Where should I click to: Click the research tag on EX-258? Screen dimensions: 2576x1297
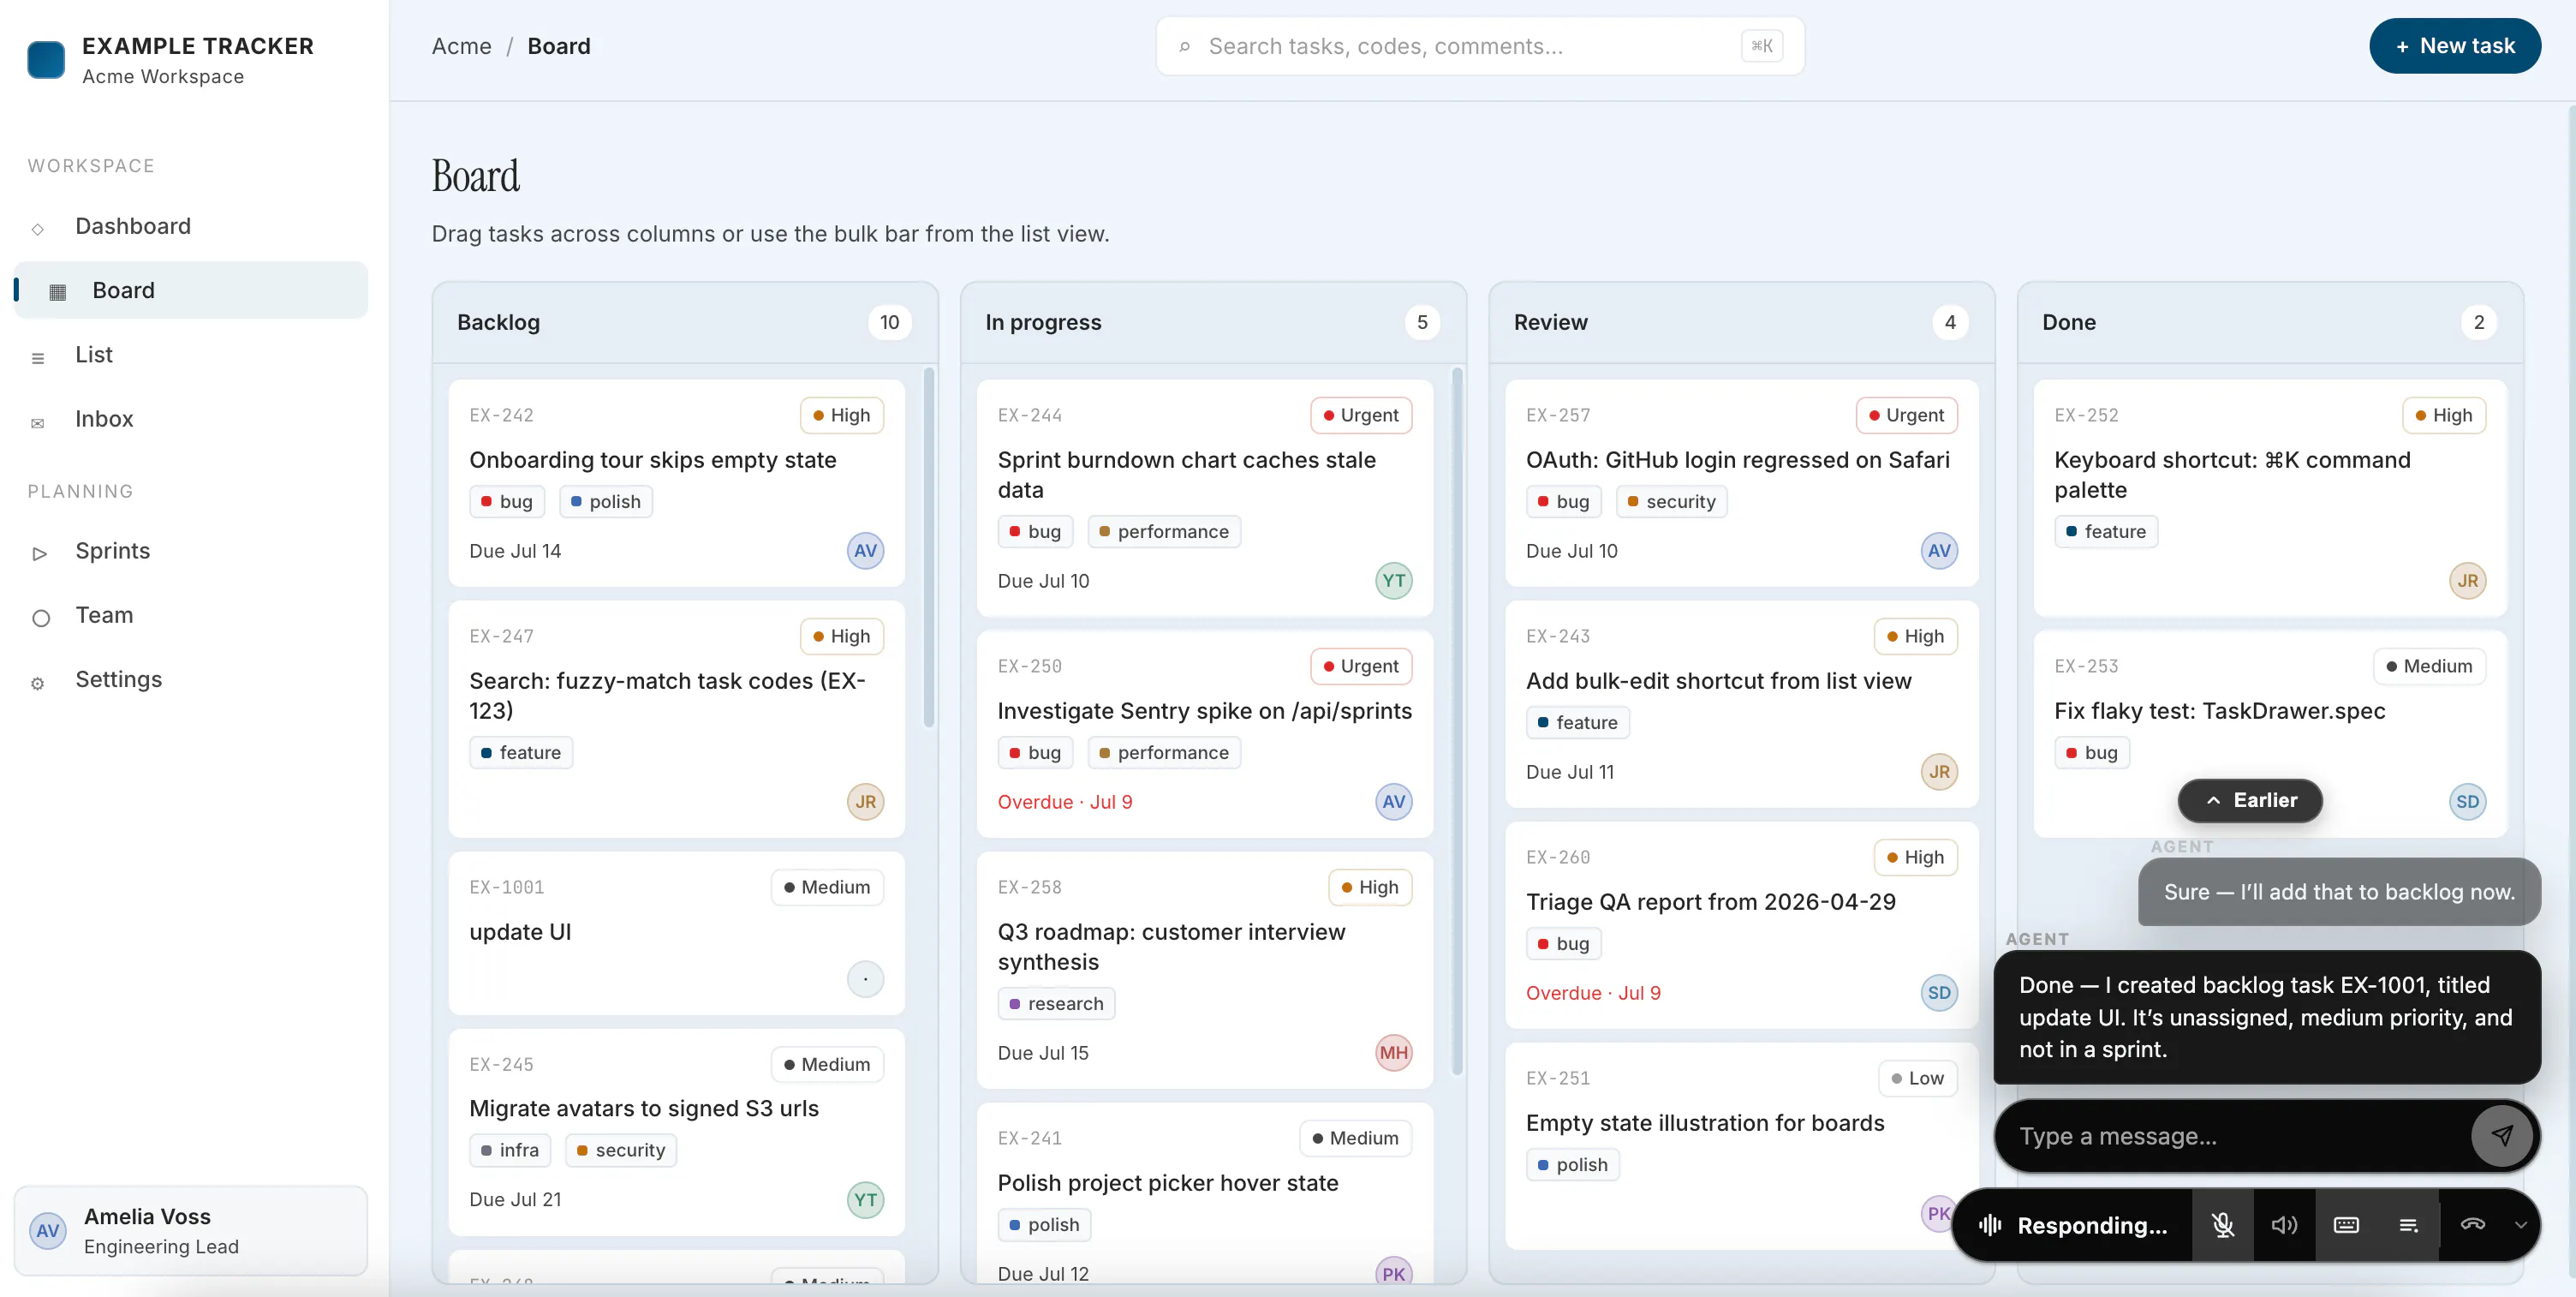coord(1056,1004)
